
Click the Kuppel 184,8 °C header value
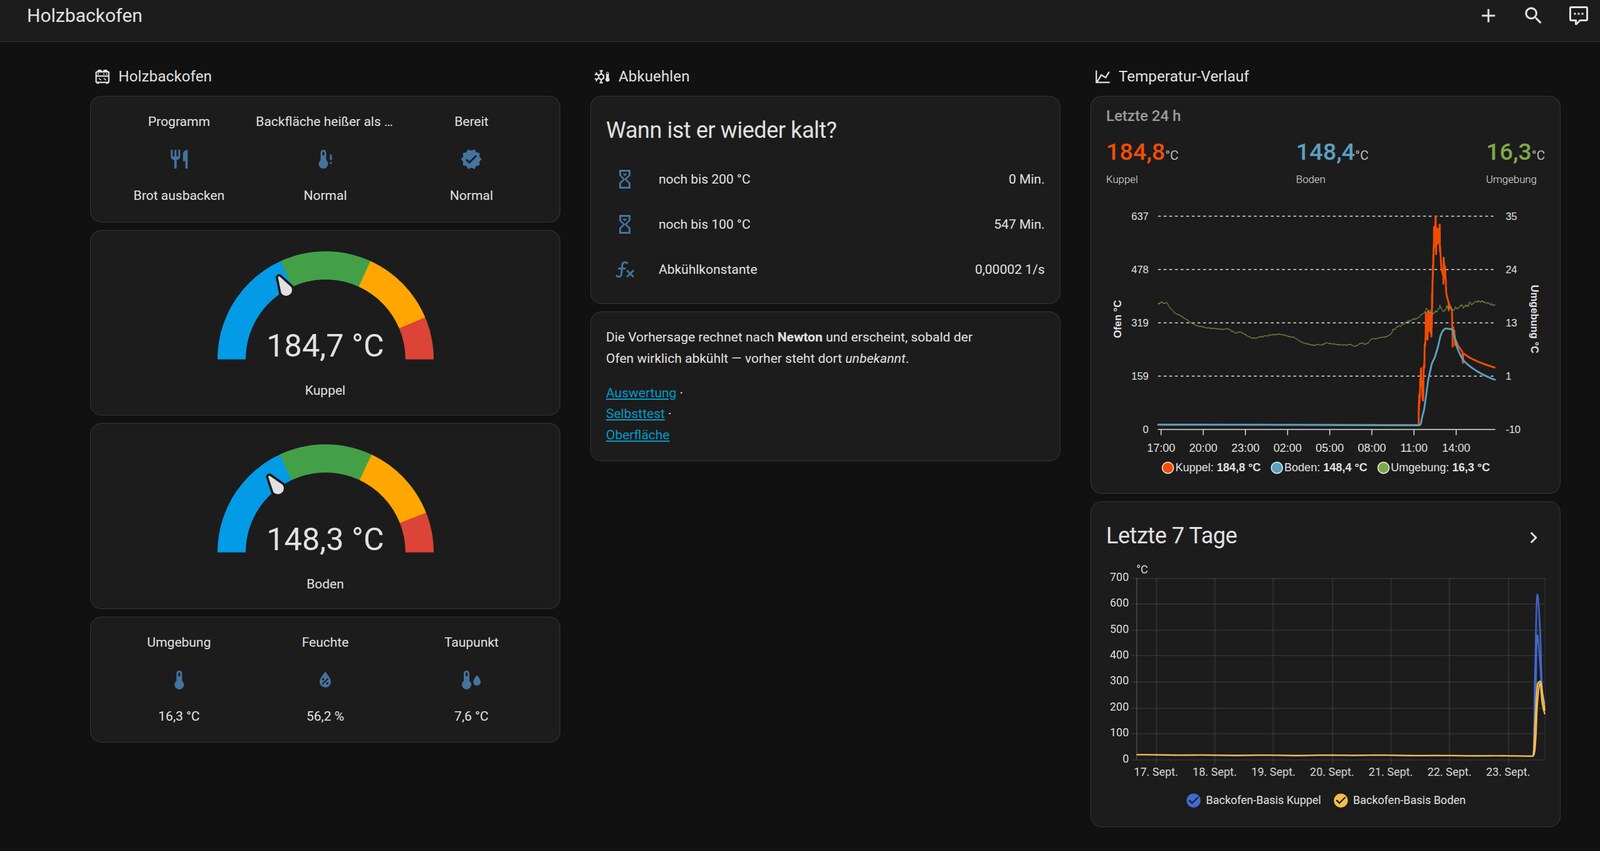[x=1142, y=152]
